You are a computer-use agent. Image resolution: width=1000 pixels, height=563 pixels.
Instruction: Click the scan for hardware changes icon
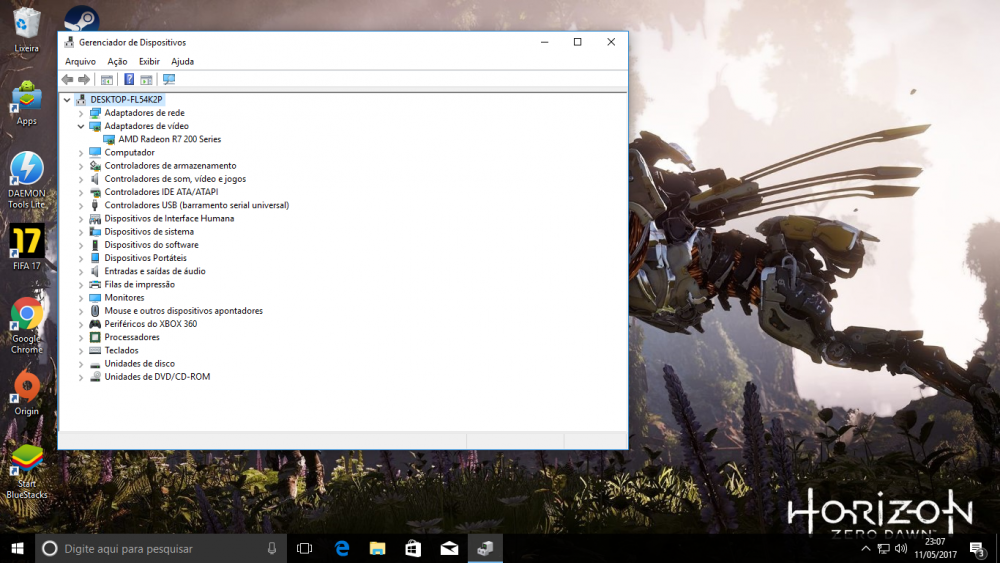pos(168,79)
